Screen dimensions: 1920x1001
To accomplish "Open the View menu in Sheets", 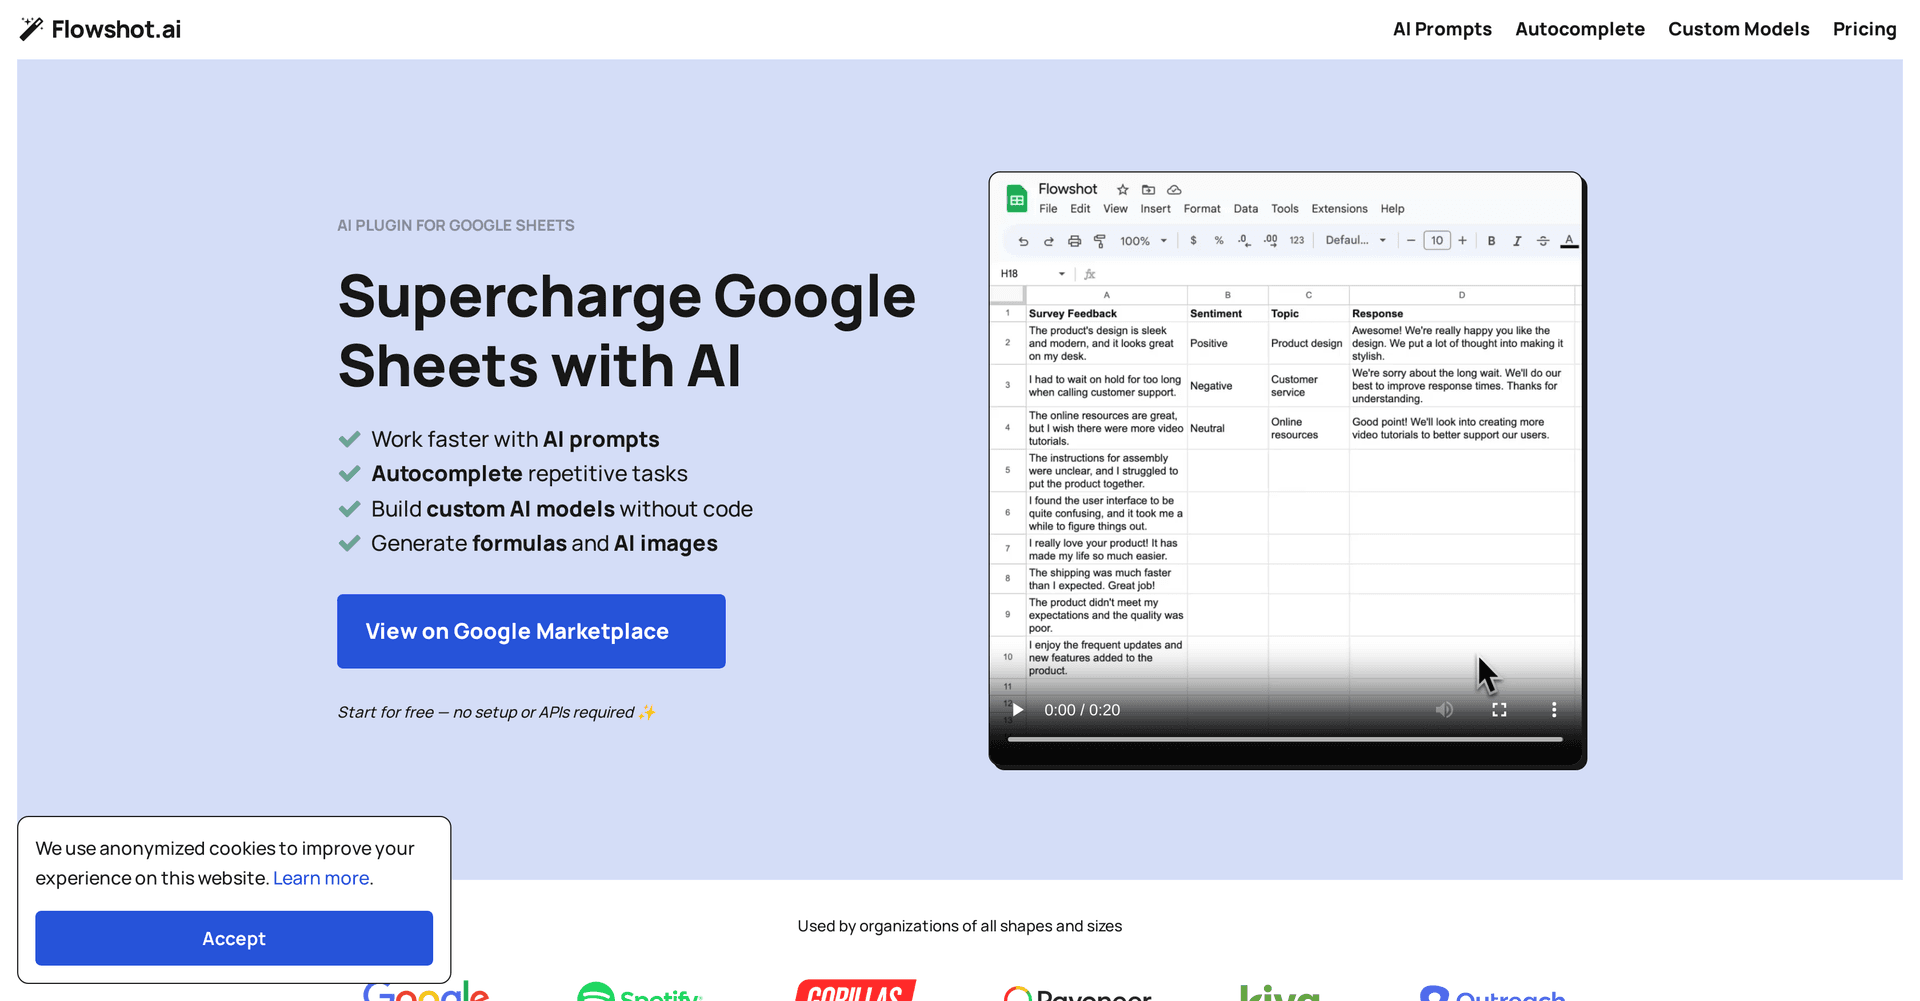I will click(x=1115, y=209).
